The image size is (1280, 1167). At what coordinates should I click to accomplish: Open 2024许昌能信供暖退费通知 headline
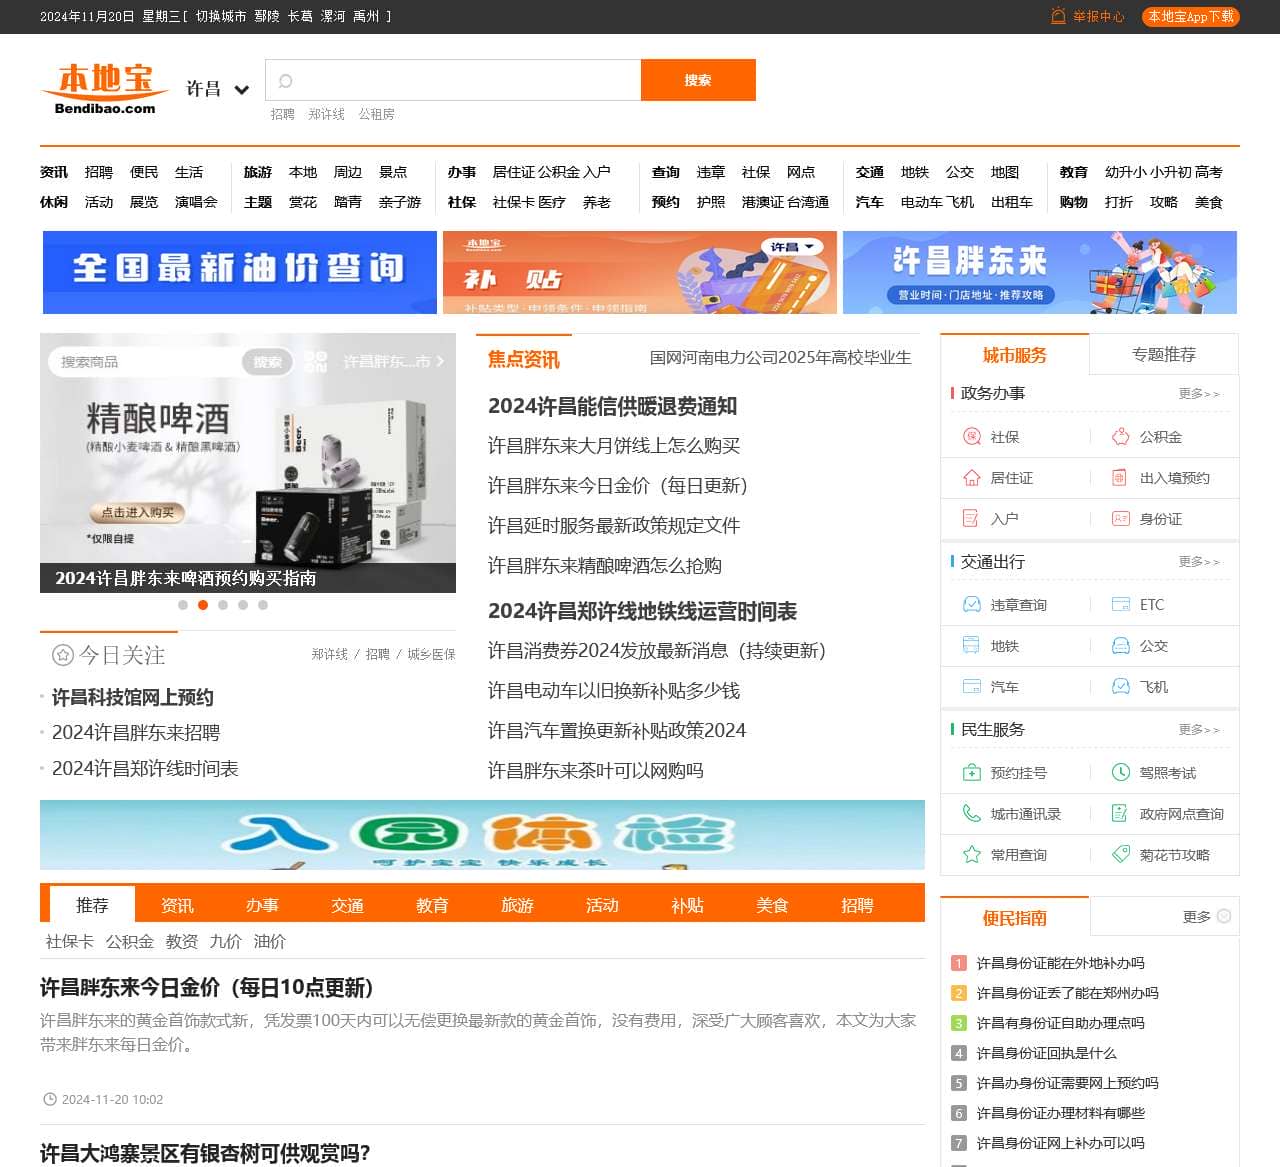[612, 406]
